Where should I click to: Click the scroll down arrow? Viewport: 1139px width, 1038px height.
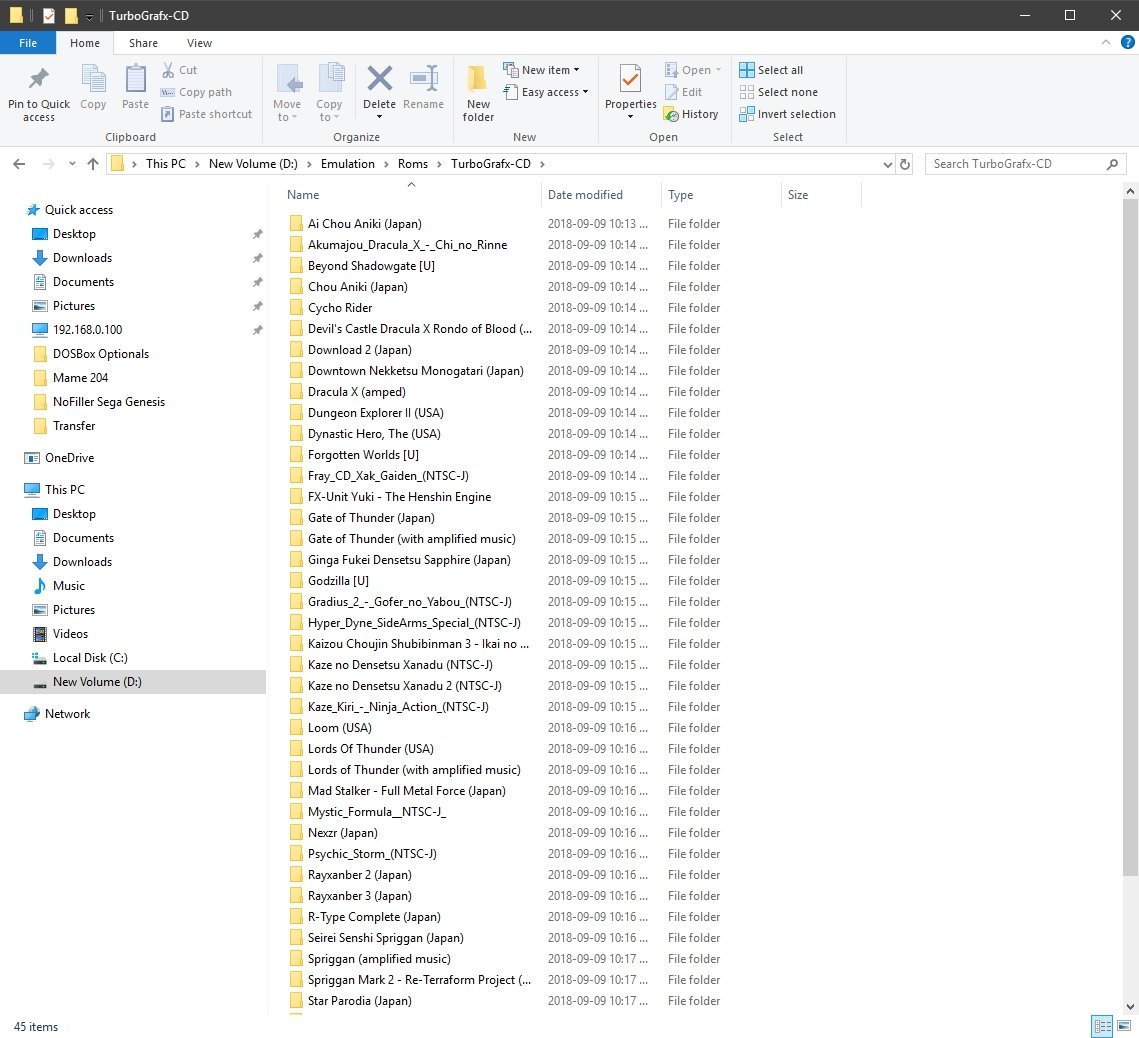[1130, 1007]
